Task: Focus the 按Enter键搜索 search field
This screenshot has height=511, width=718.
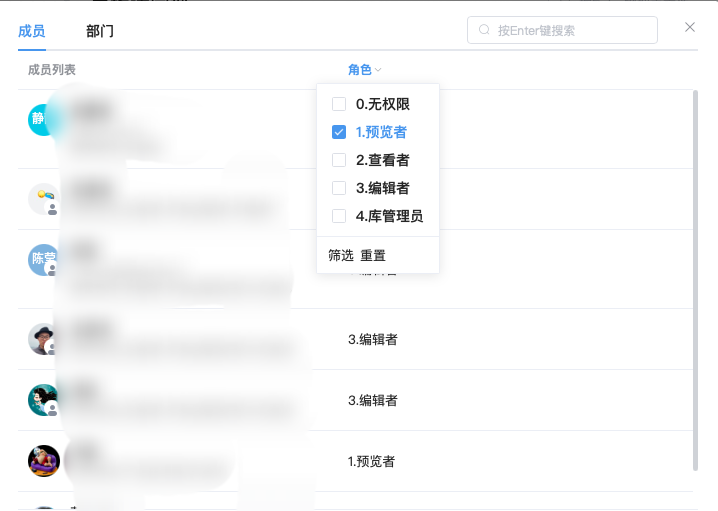Action: coord(562,30)
